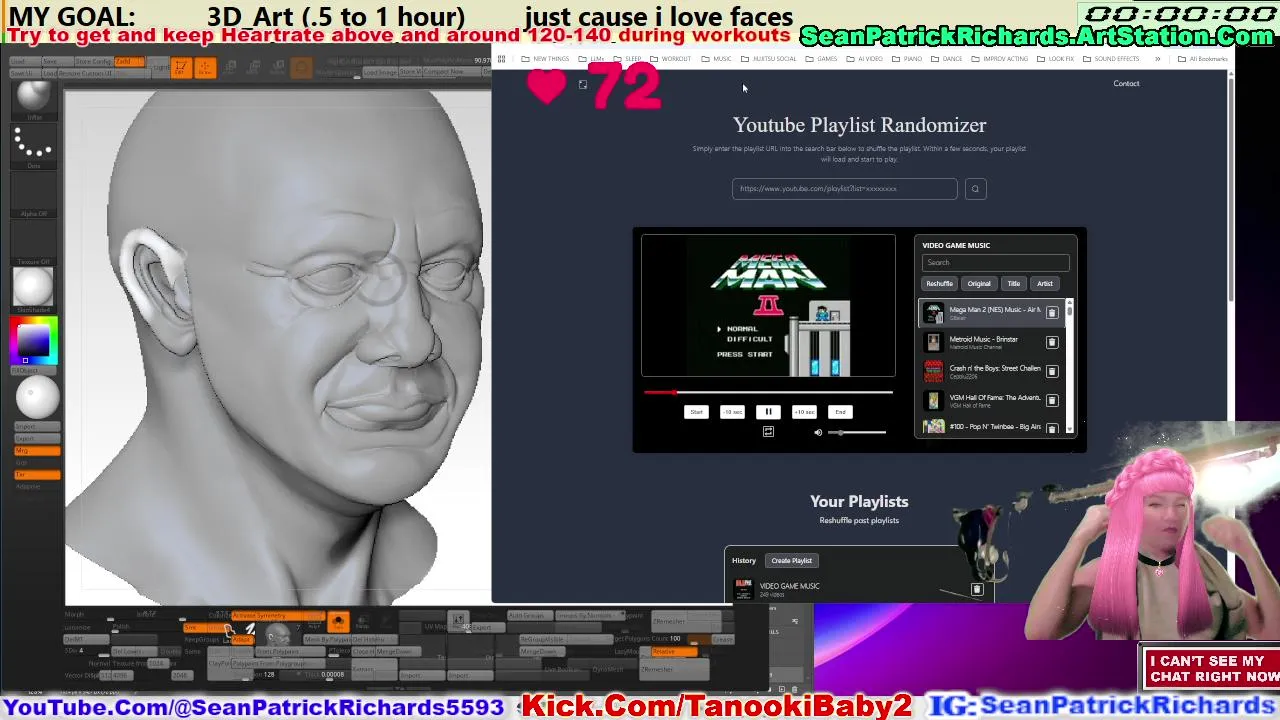Toggle the ZBrush Draw mode button
The width and height of the screenshot is (1280, 720).
[x=204, y=68]
